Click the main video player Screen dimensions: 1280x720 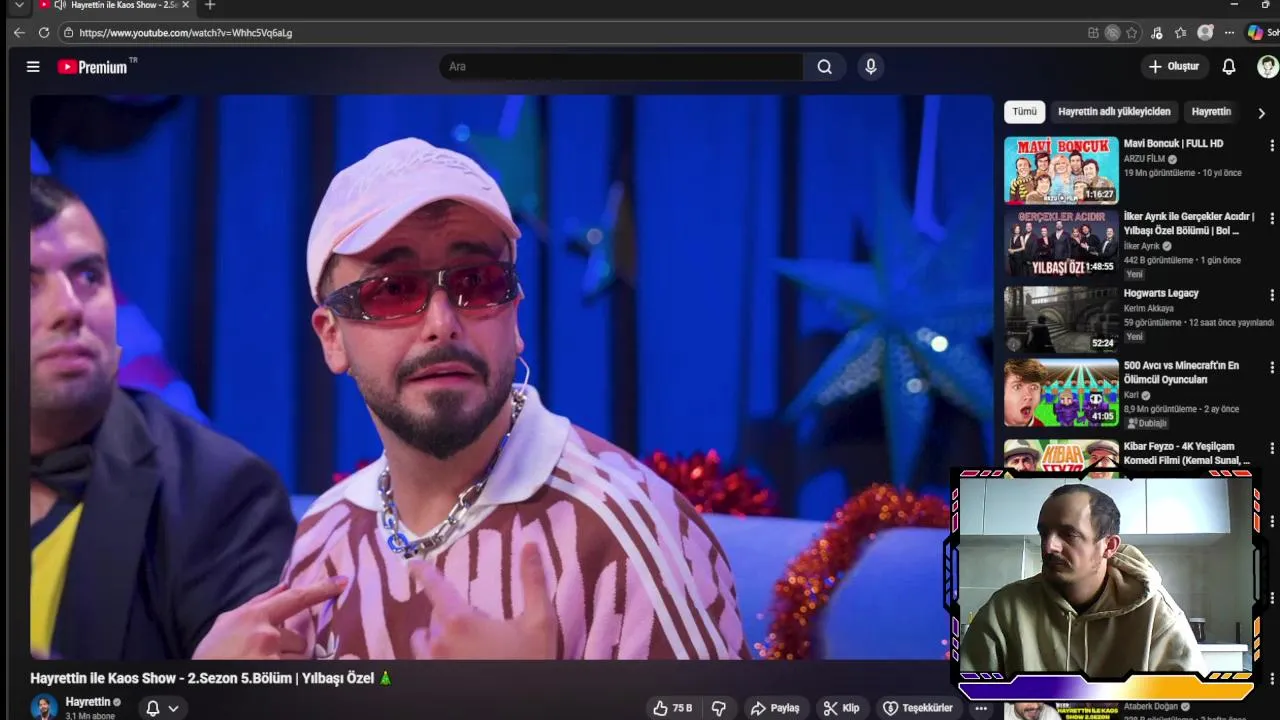(x=511, y=377)
